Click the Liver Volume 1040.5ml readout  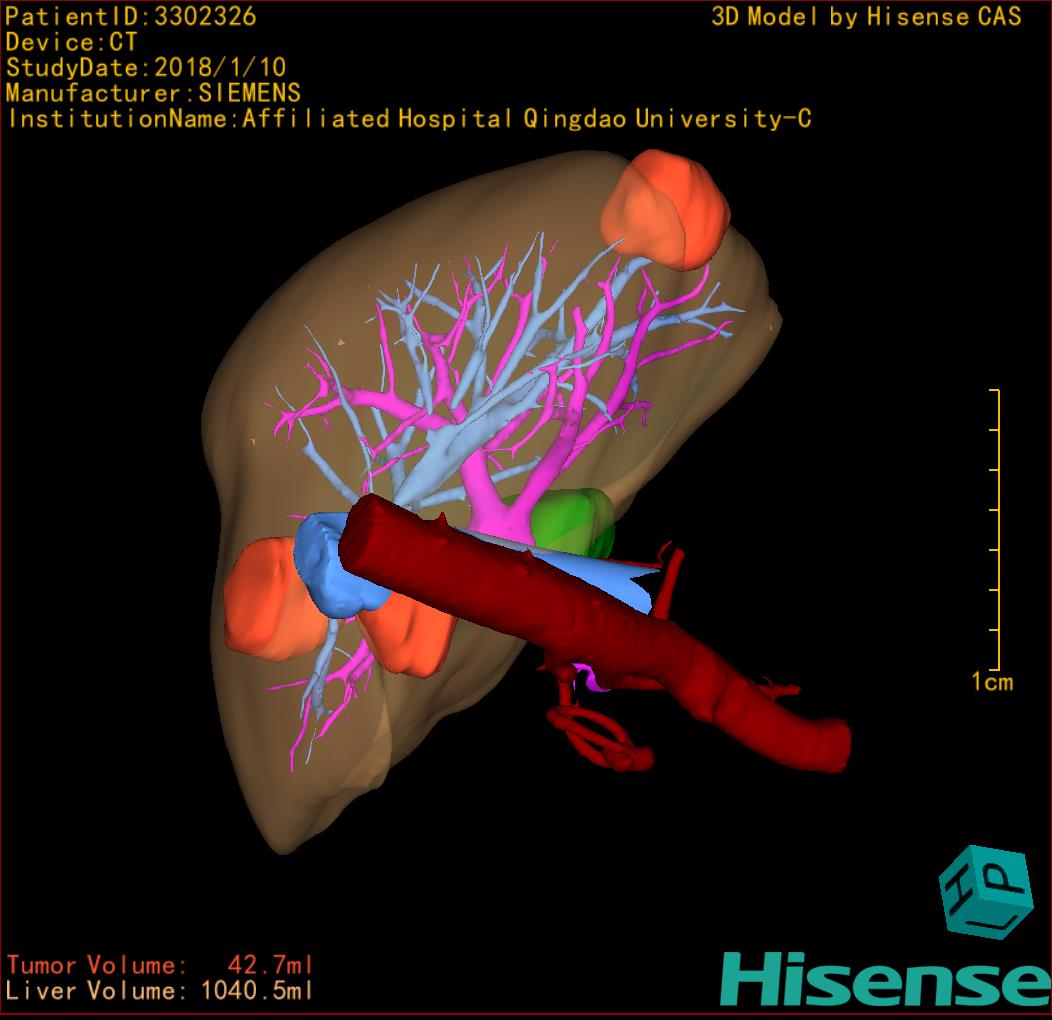160,990
